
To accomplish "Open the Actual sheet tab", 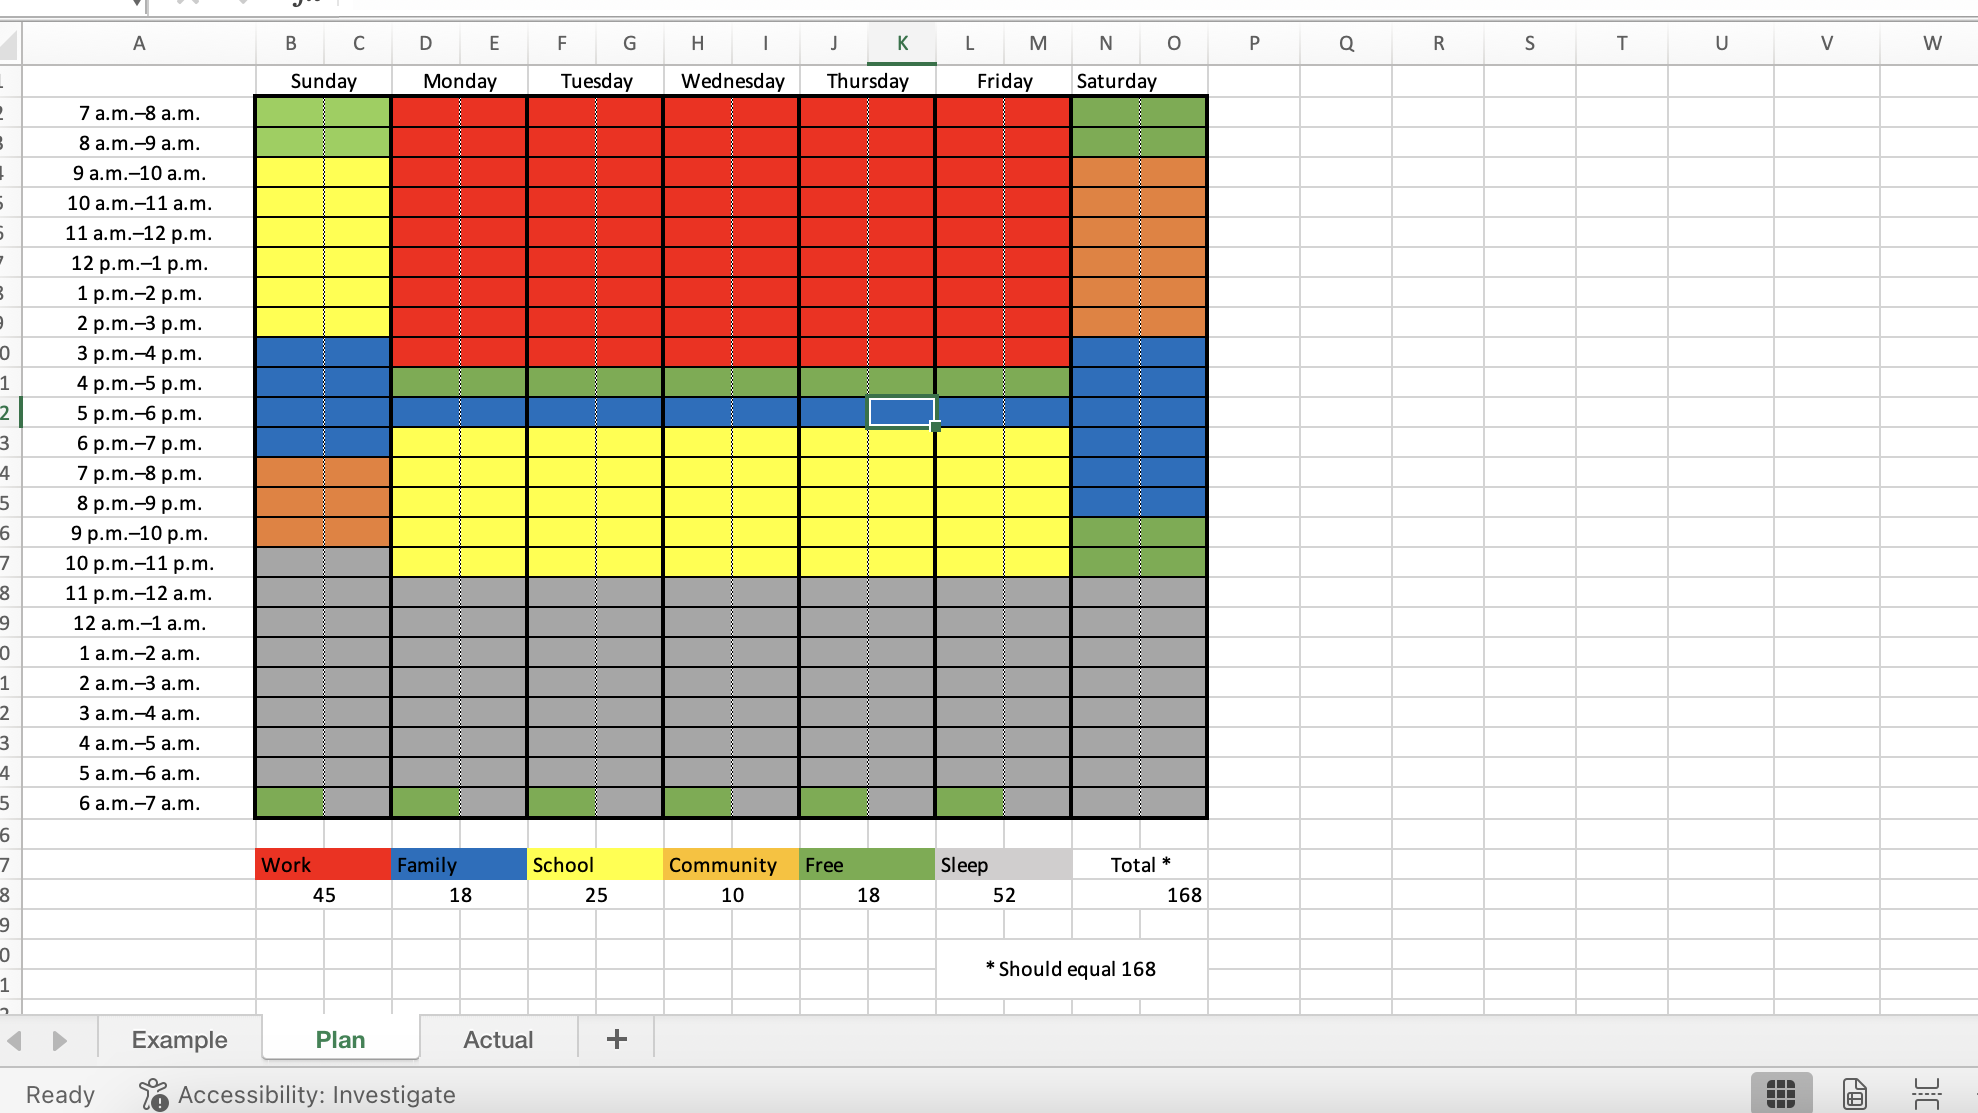I will pos(498,1039).
